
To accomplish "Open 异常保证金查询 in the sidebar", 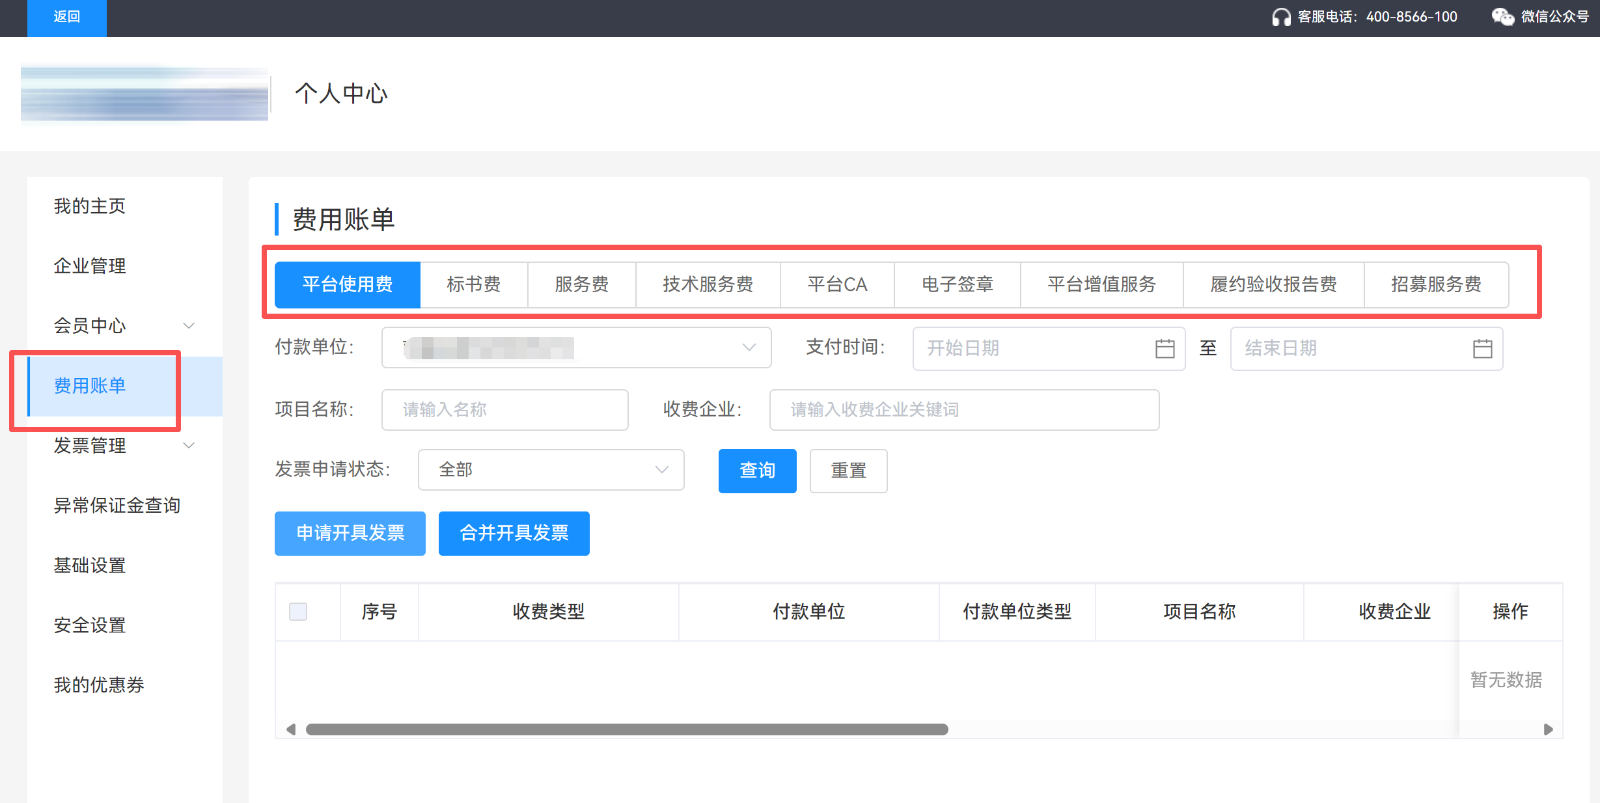I will pos(125,506).
